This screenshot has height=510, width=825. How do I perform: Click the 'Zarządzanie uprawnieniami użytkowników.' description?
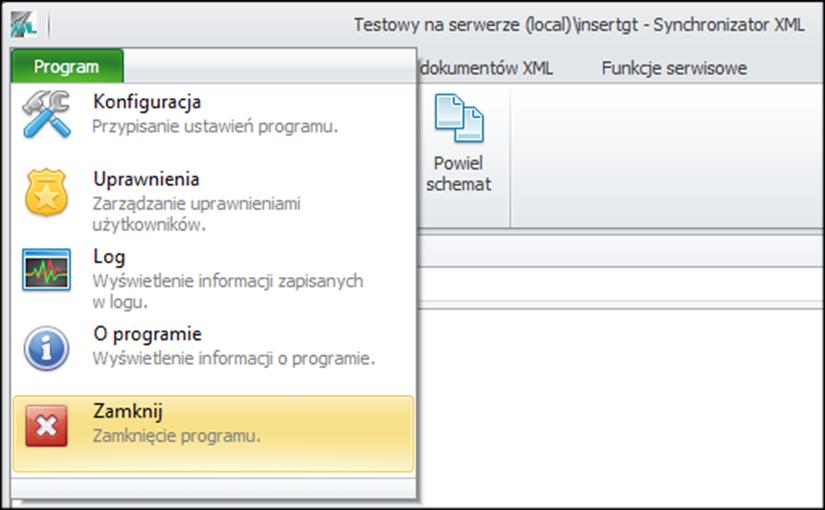(x=196, y=214)
